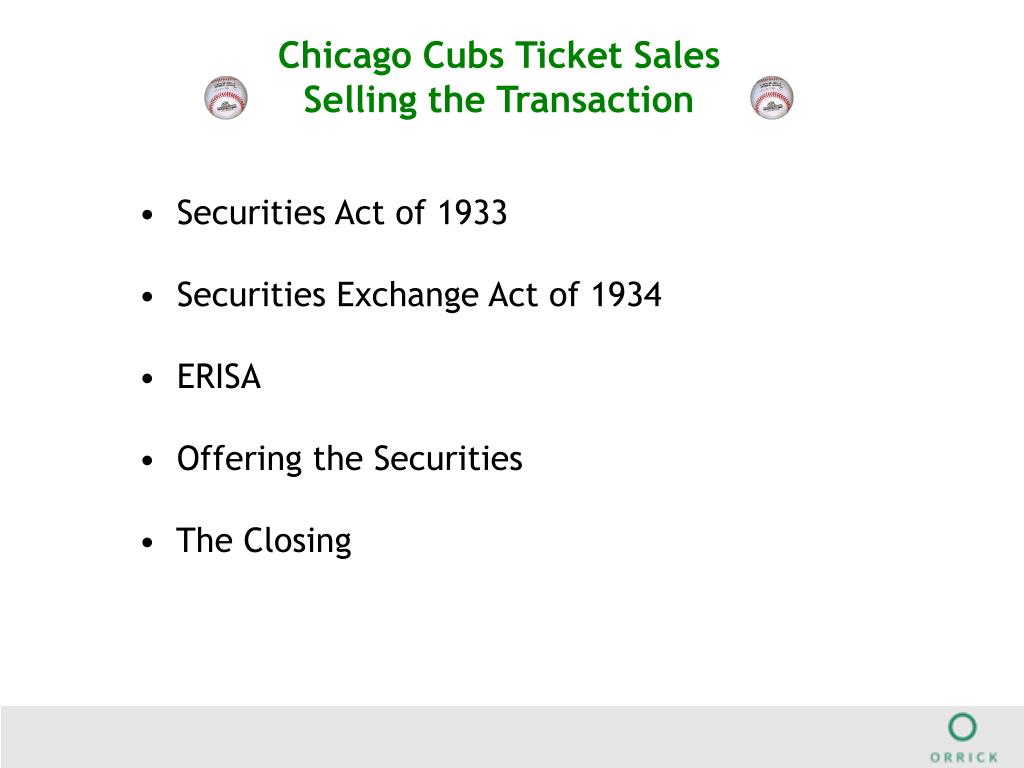Click The Closing bullet text
The image size is (1024, 768).
tap(264, 541)
